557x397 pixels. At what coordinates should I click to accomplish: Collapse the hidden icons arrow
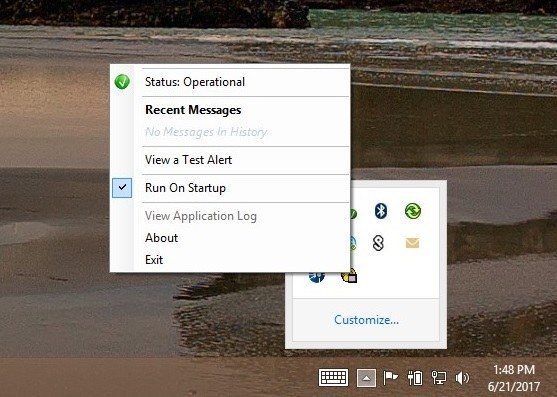[x=366, y=378]
